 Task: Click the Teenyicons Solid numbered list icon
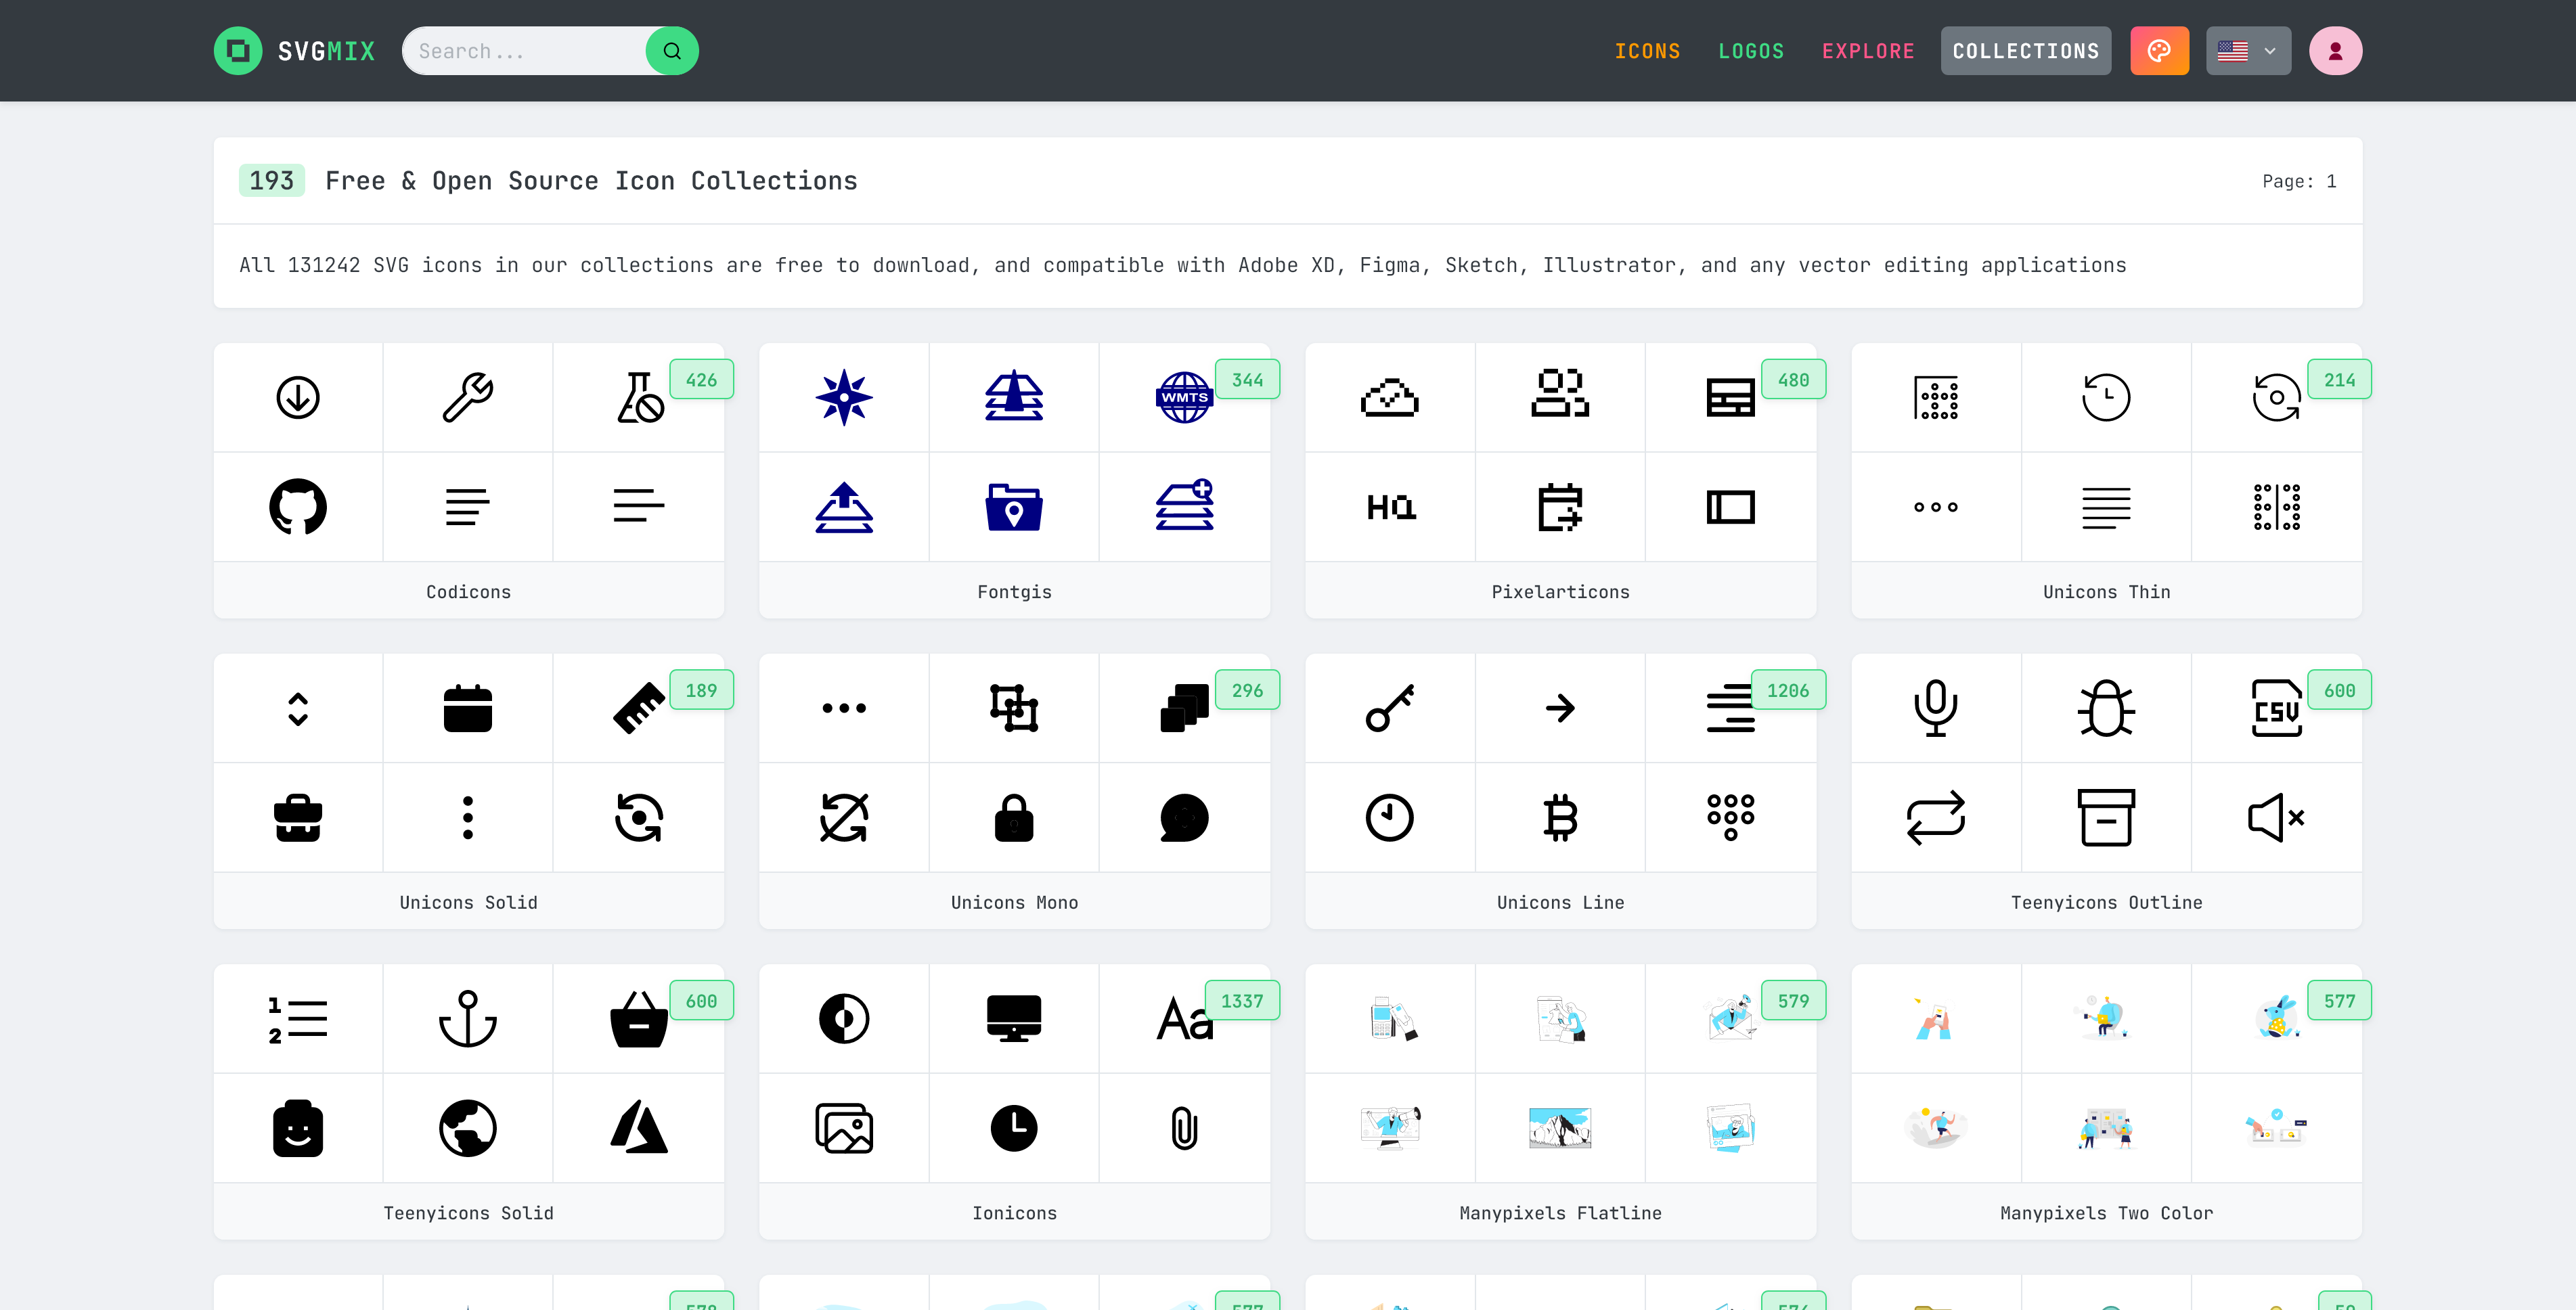pyautogui.click(x=298, y=1019)
